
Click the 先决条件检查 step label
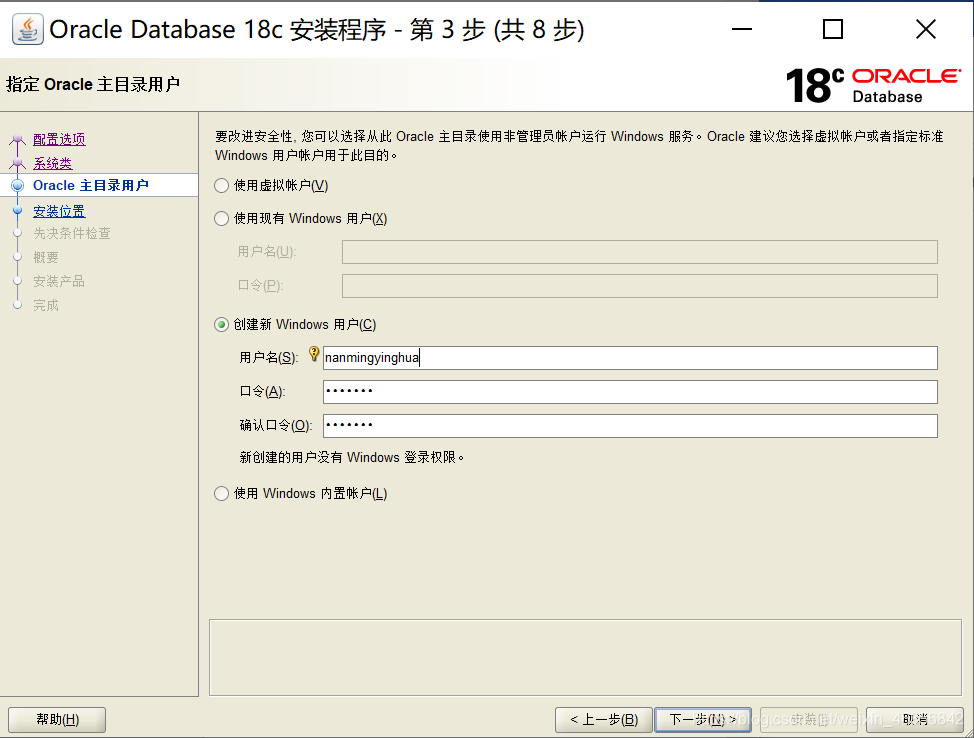point(72,234)
